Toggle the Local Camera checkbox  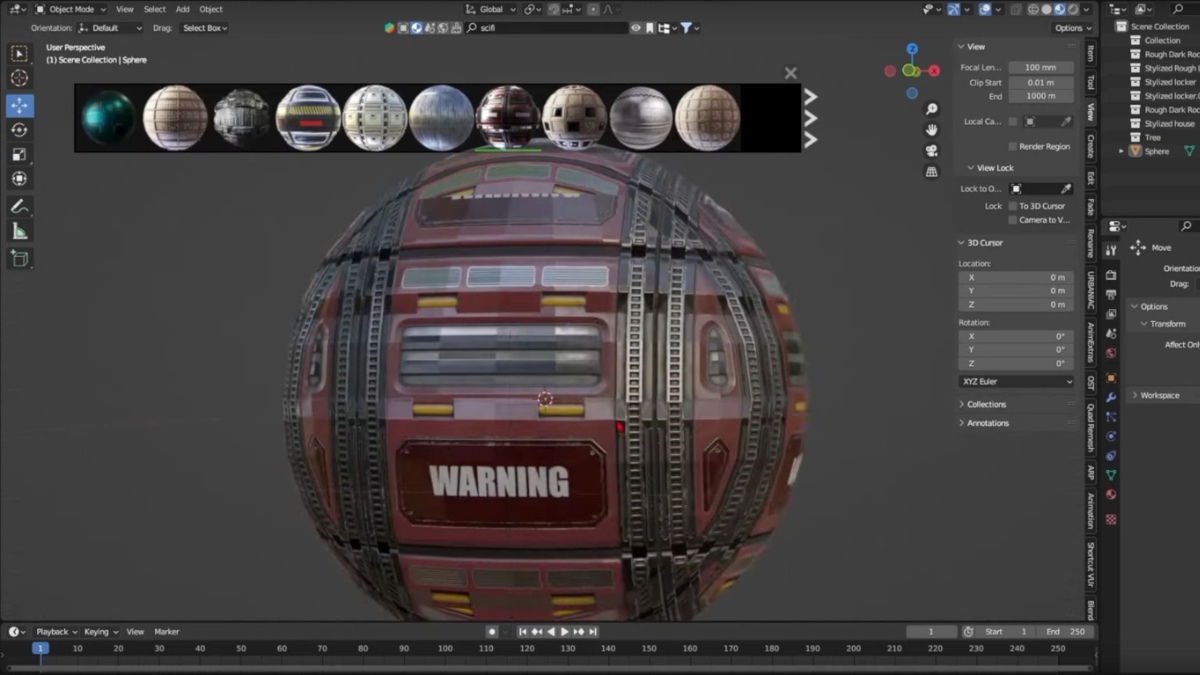coord(1013,122)
